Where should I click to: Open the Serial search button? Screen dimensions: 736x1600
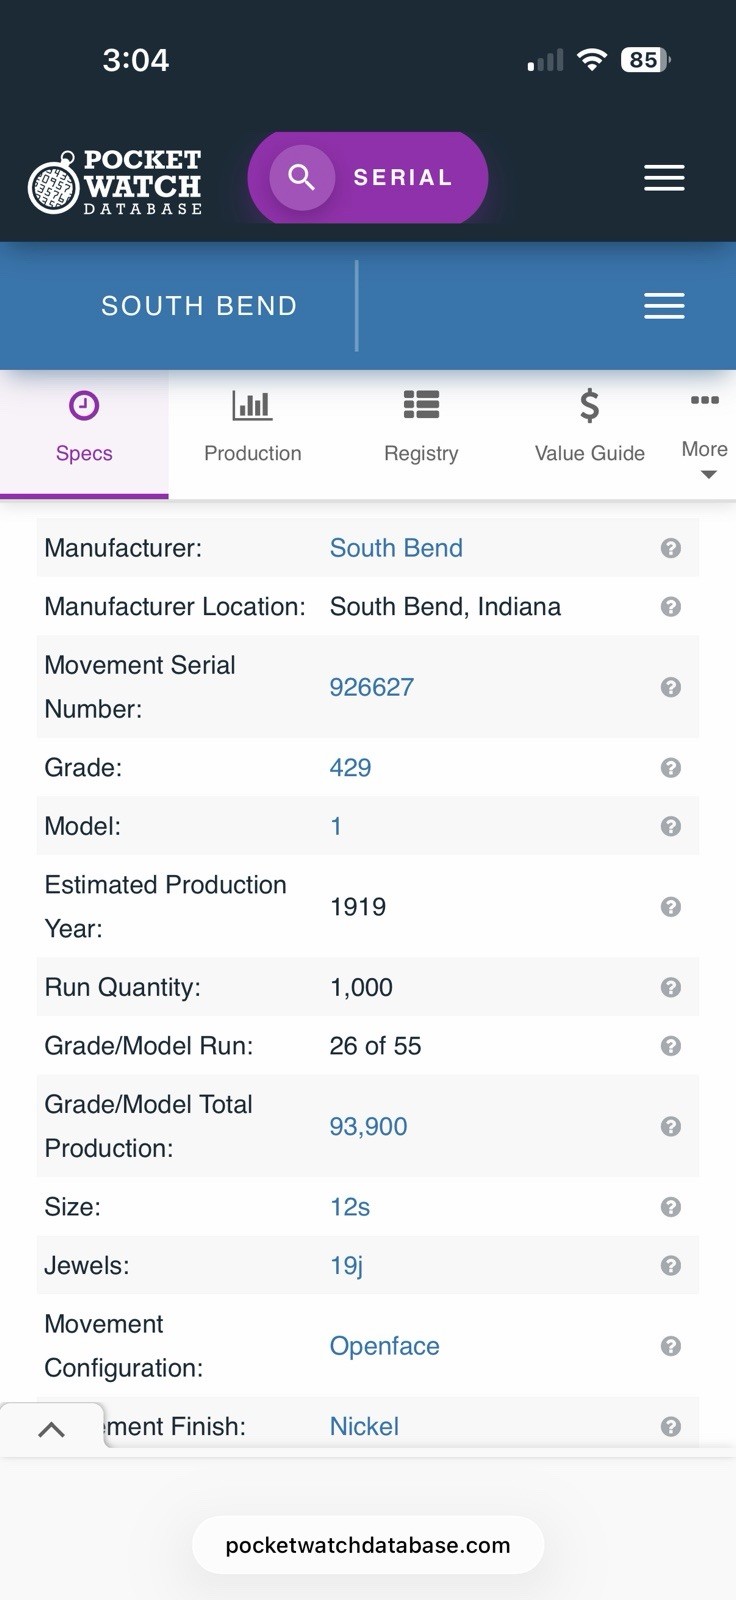click(x=368, y=177)
